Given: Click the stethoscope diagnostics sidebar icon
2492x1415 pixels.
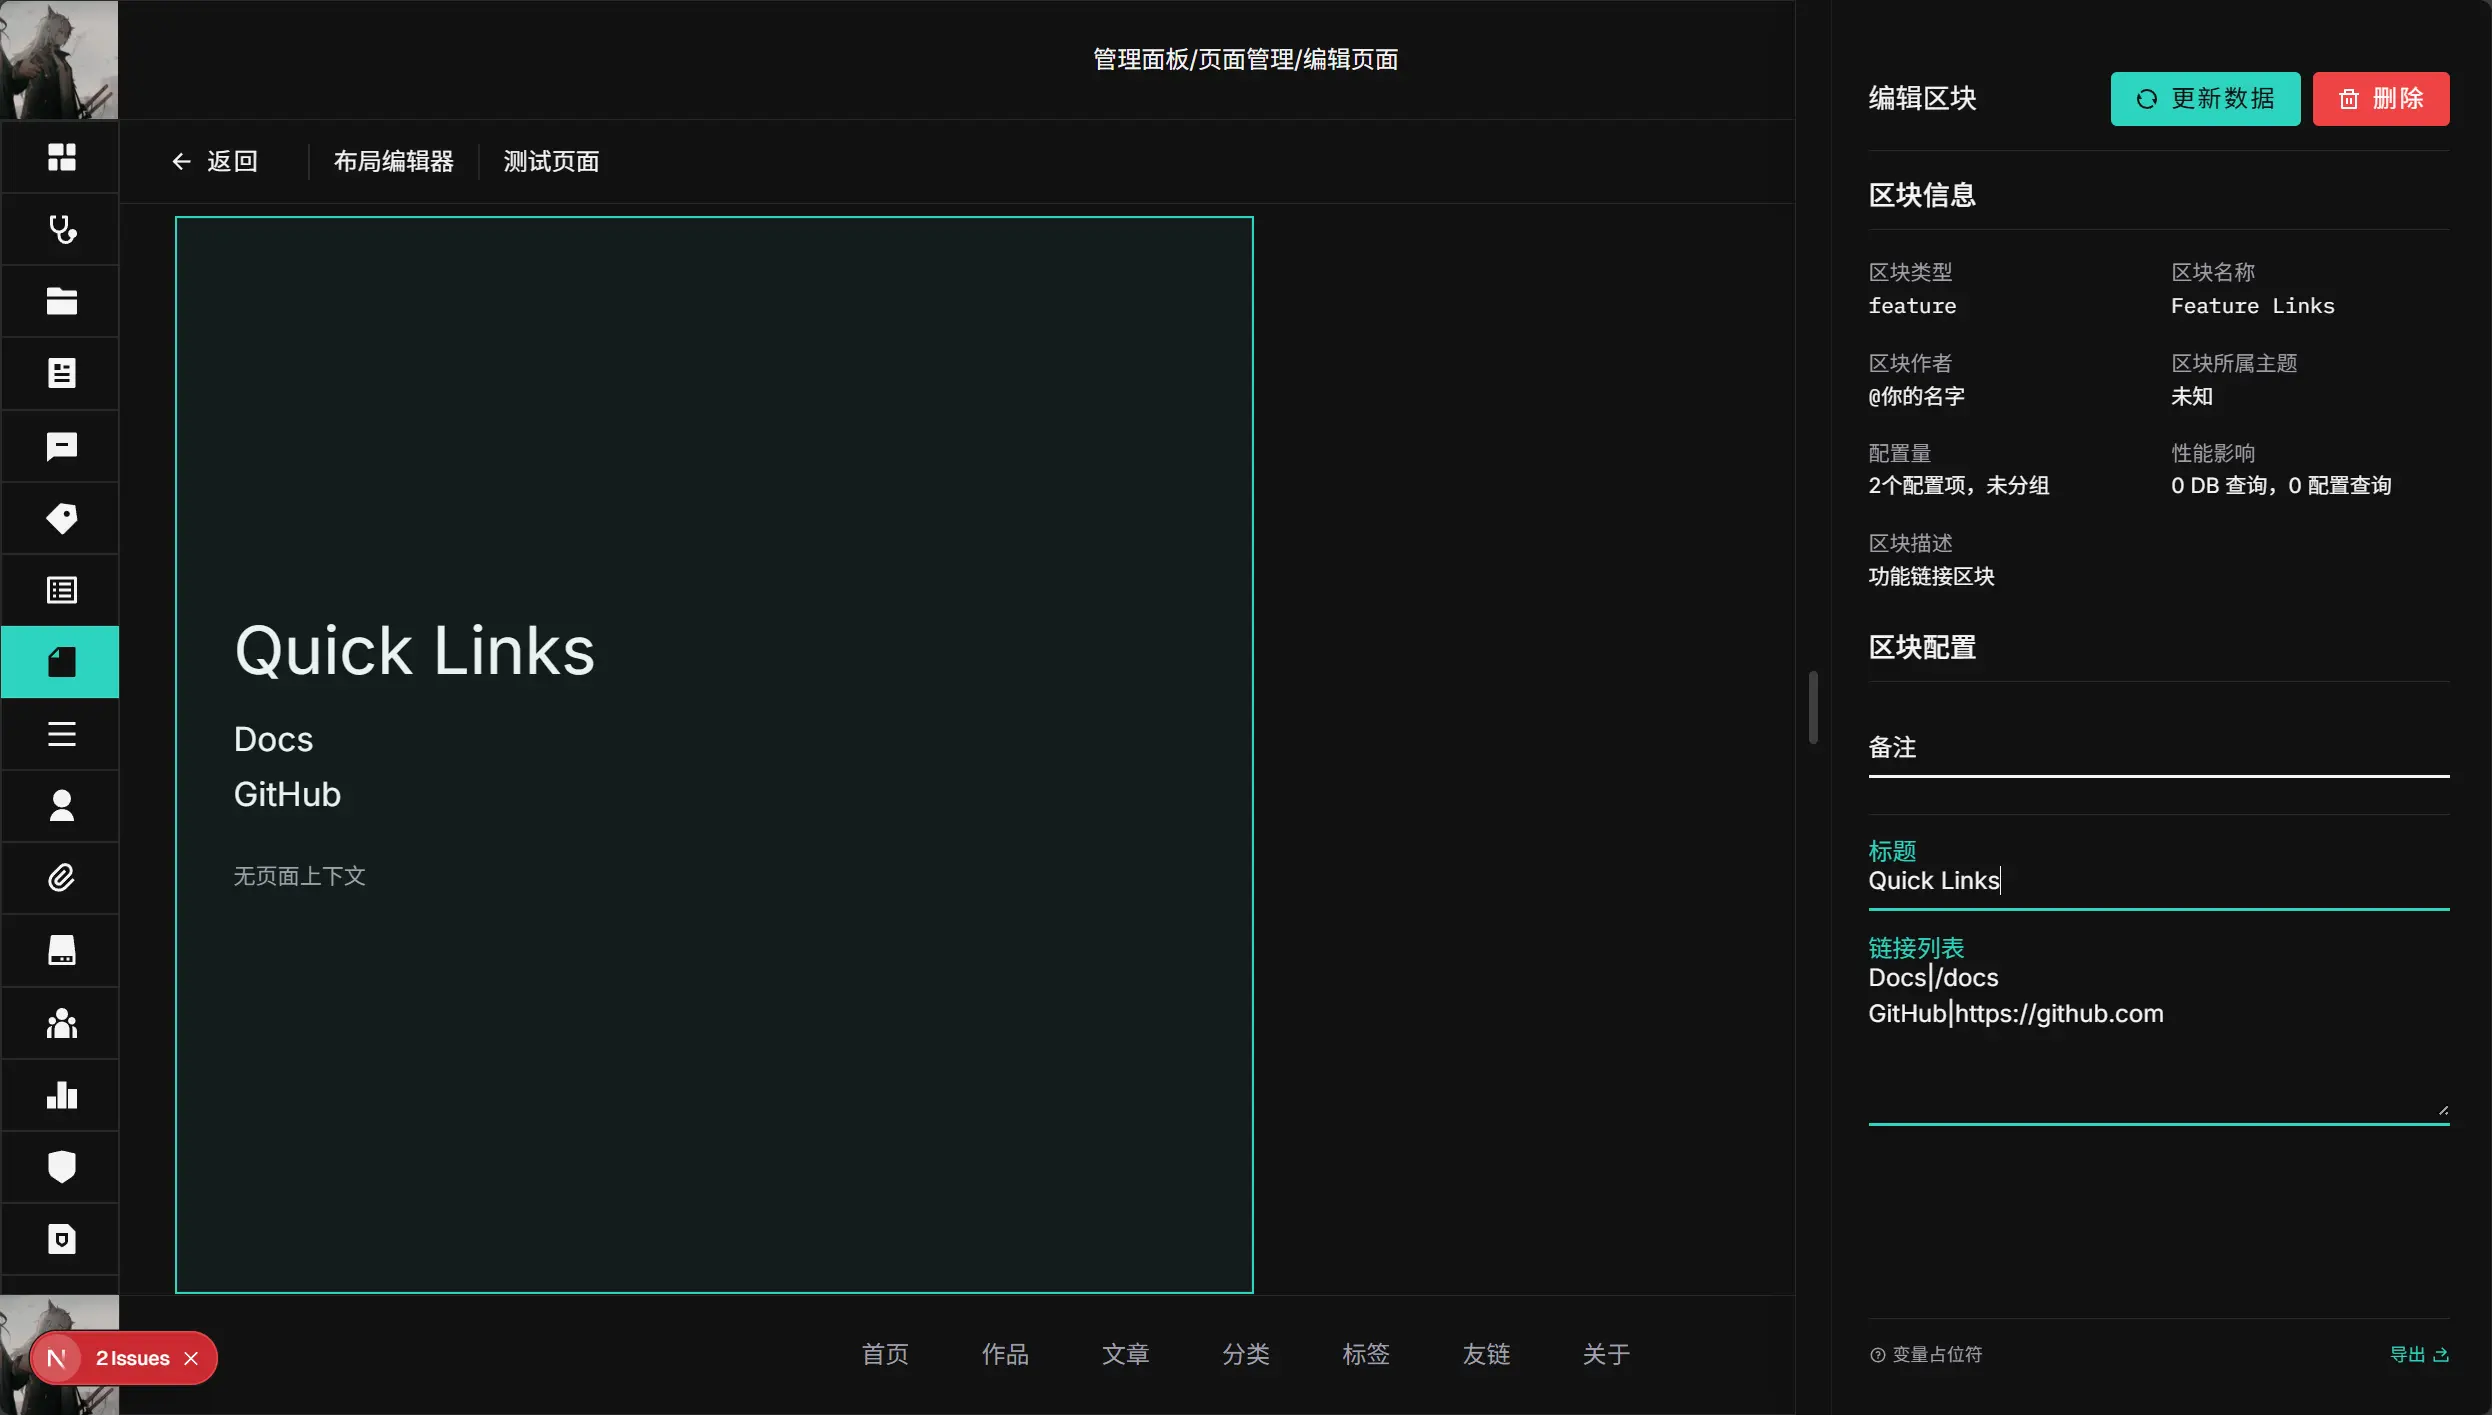Looking at the screenshot, I should (61, 230).
